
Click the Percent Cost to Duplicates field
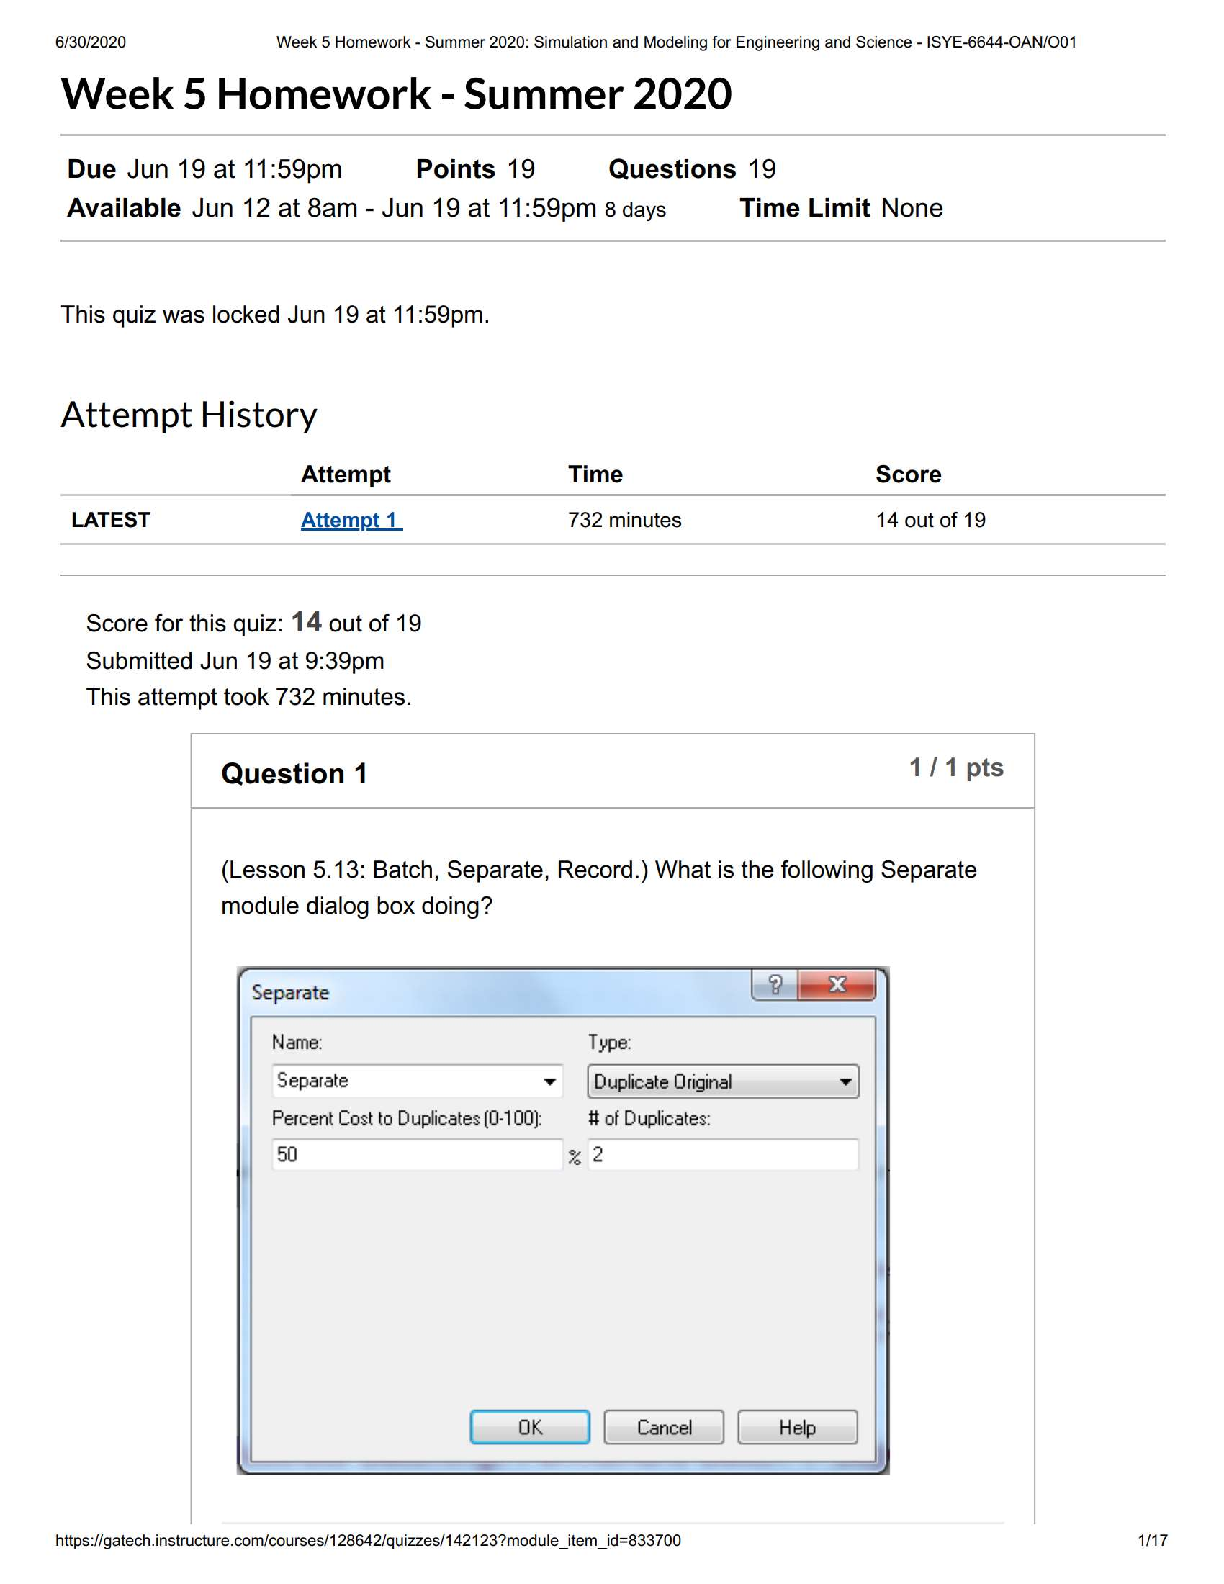(416, 1155)
